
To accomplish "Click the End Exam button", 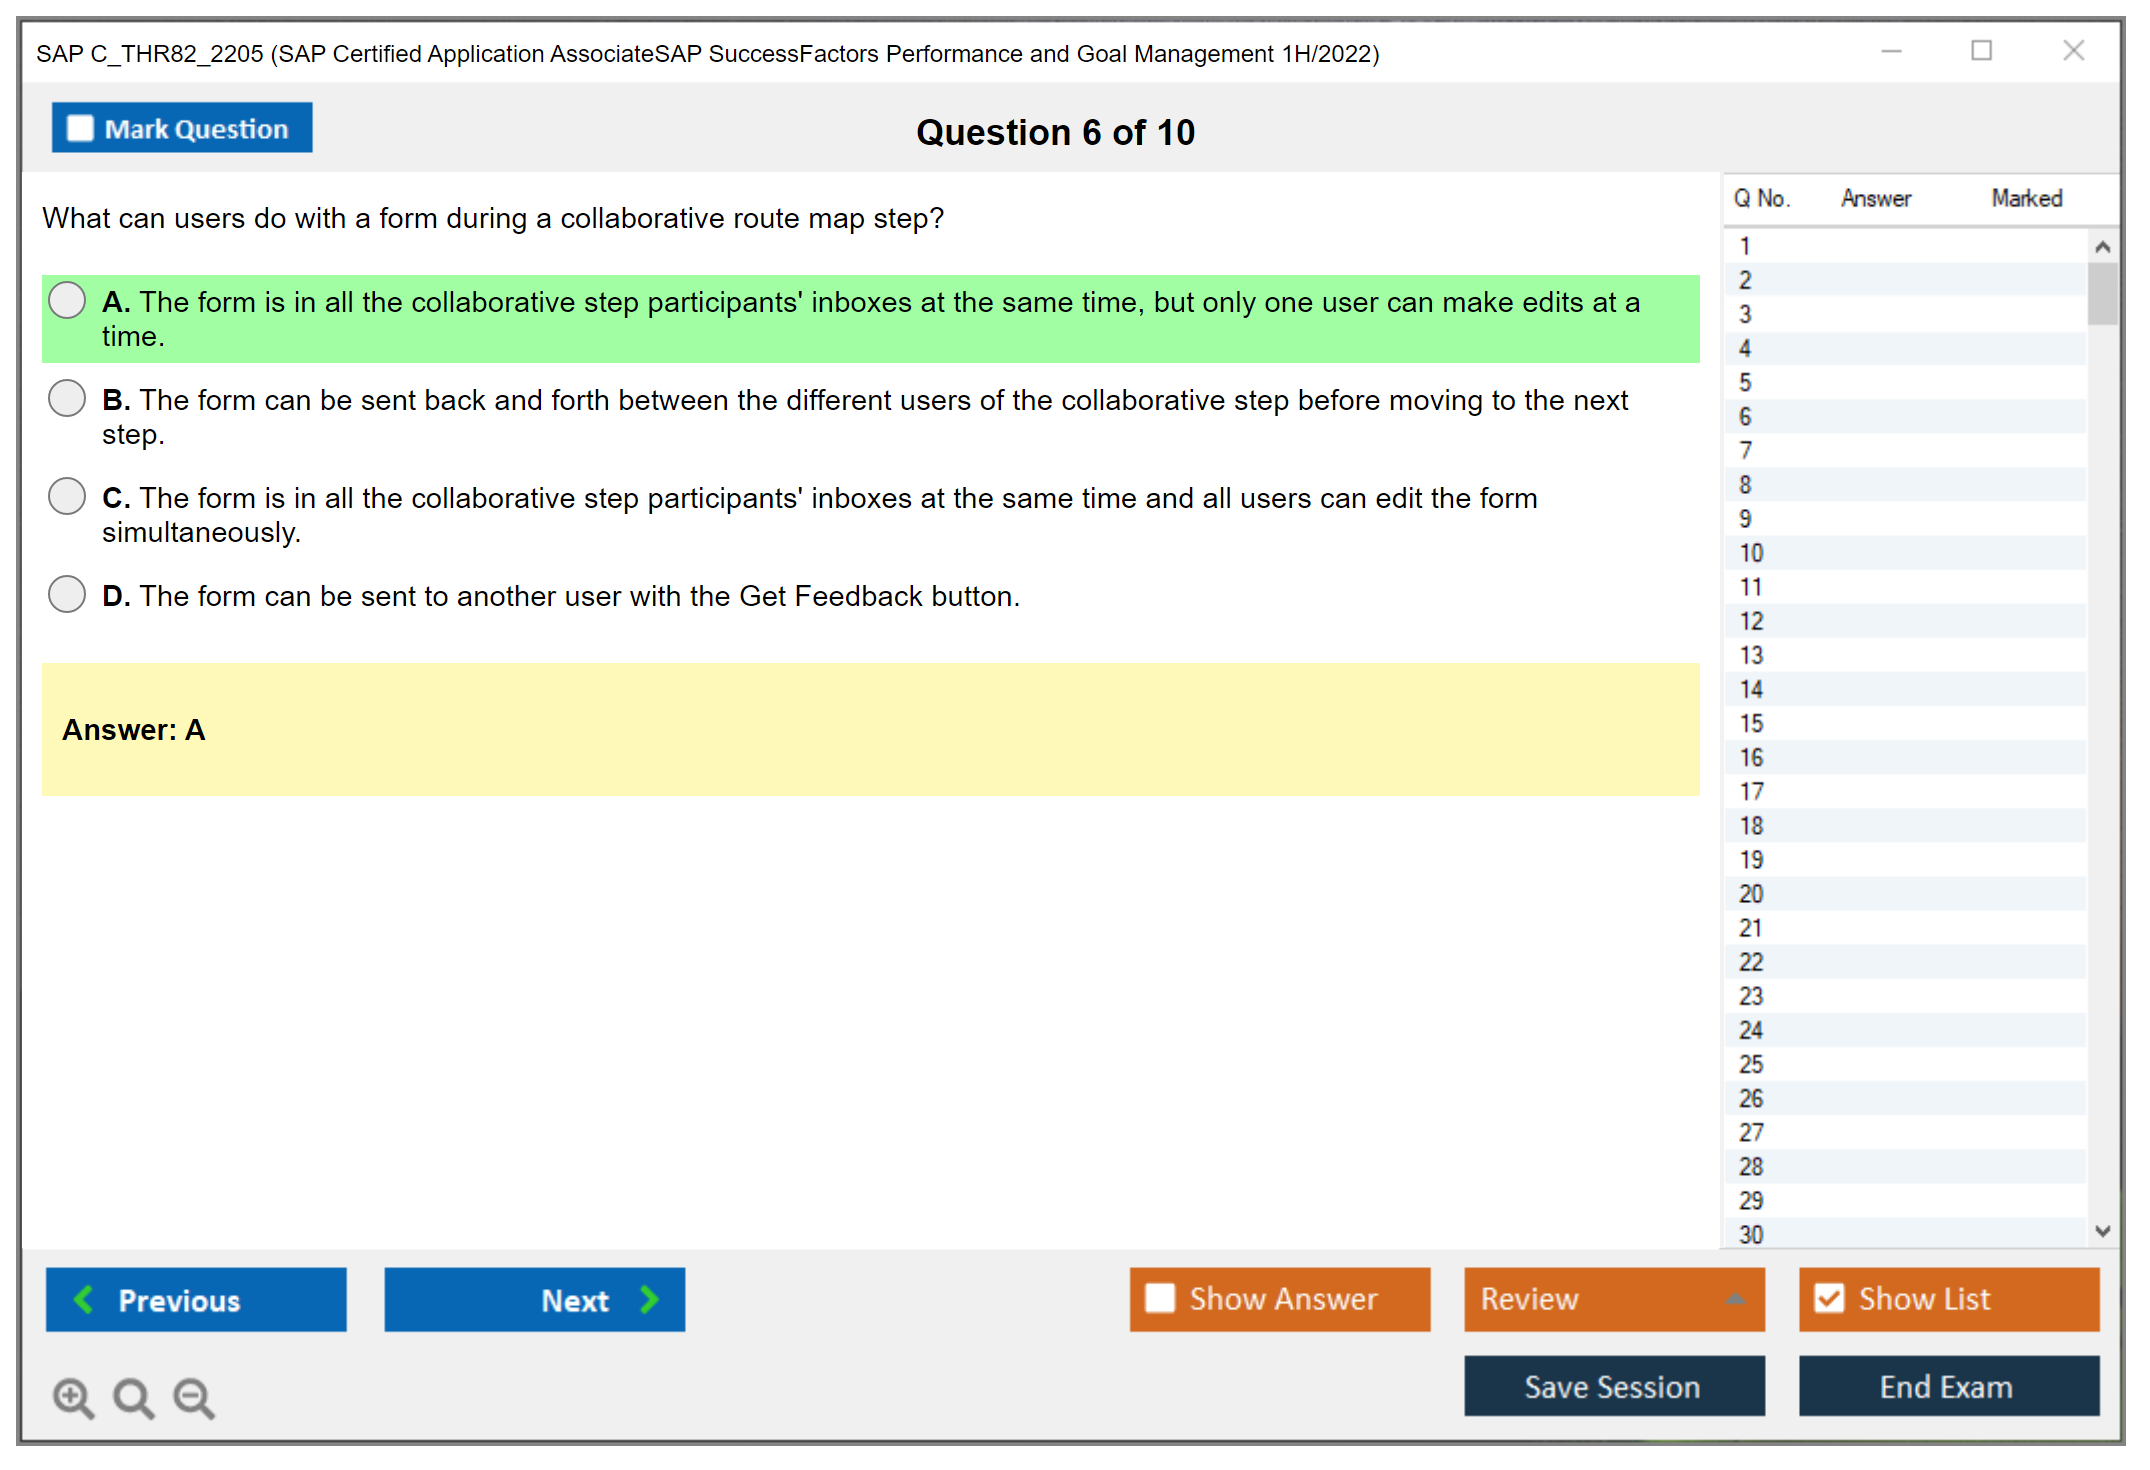I will 1947,1387.
